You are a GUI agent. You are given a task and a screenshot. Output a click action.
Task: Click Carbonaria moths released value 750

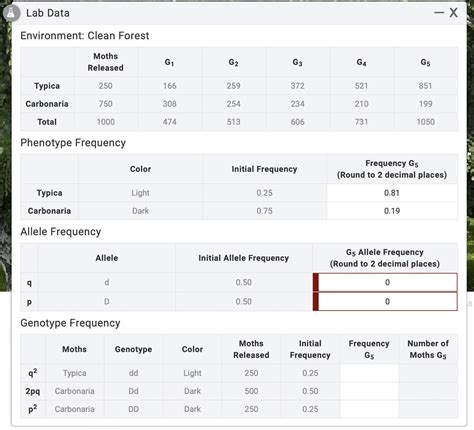(105, 104)
